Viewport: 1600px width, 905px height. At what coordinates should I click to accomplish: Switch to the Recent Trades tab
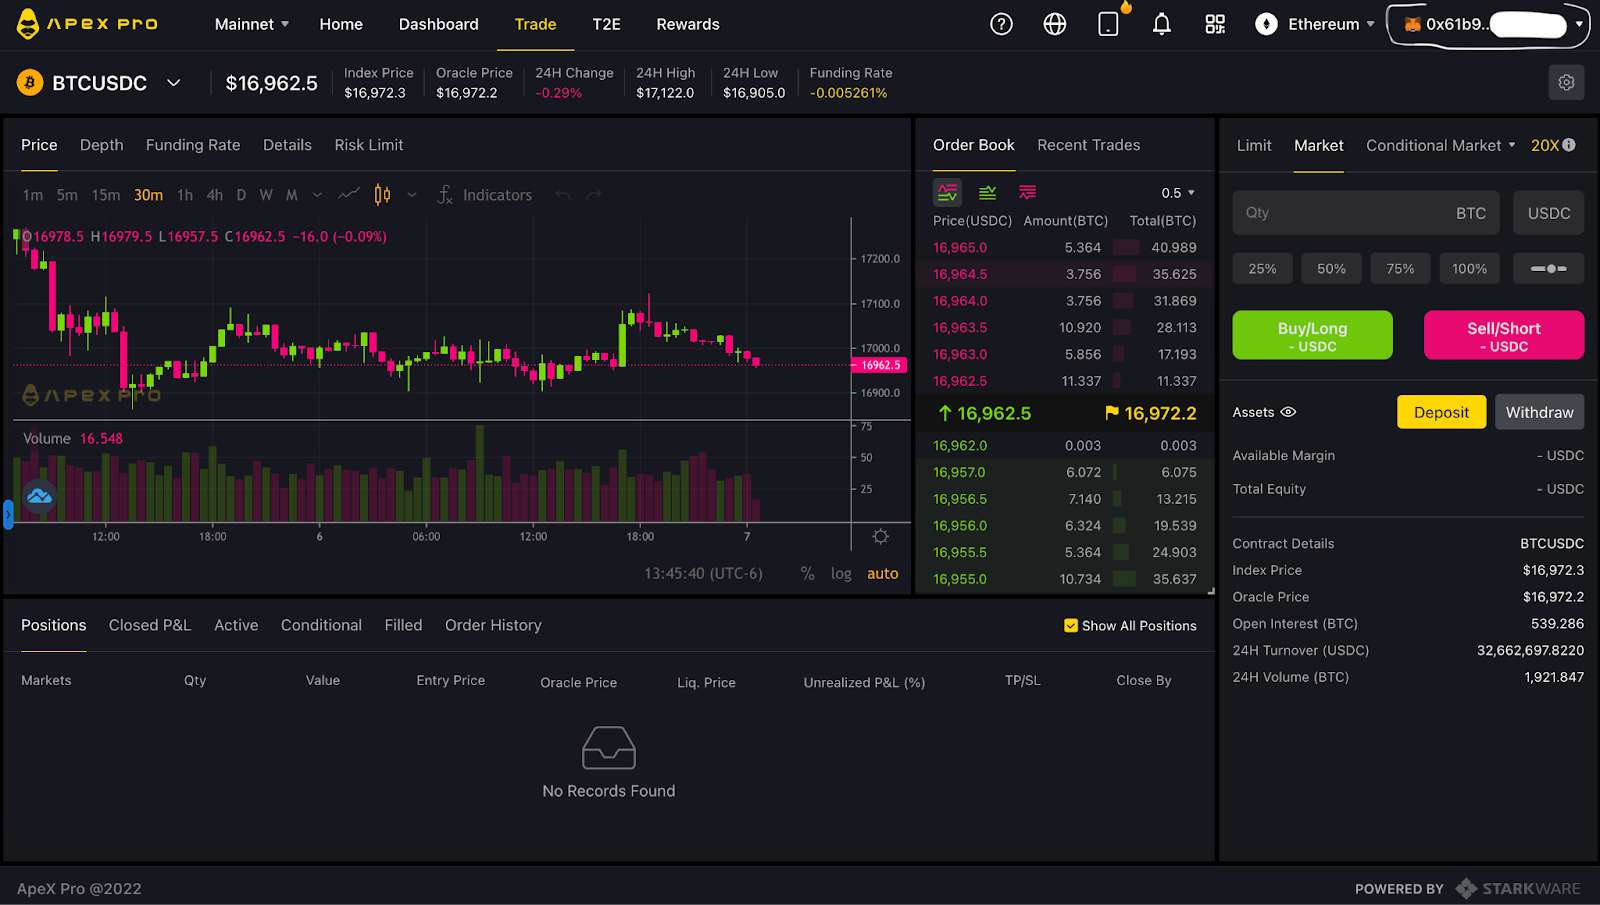click(x=1089, y=145)
